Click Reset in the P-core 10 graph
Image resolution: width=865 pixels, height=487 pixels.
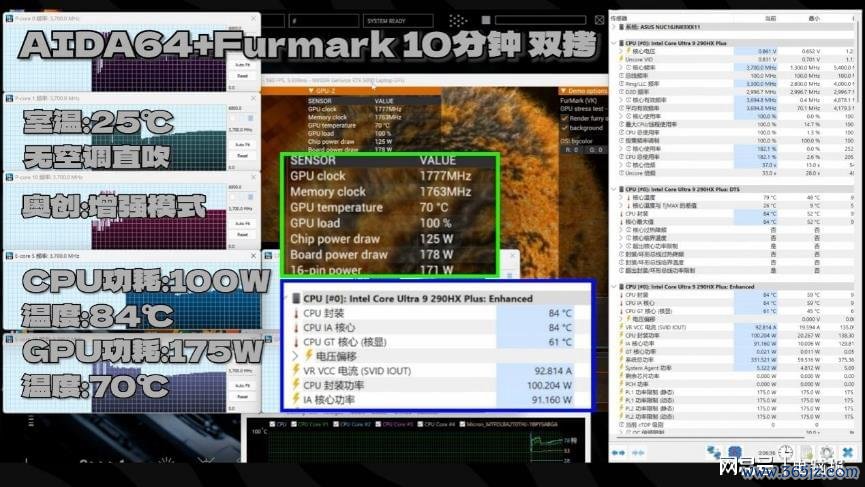point(242,234)
